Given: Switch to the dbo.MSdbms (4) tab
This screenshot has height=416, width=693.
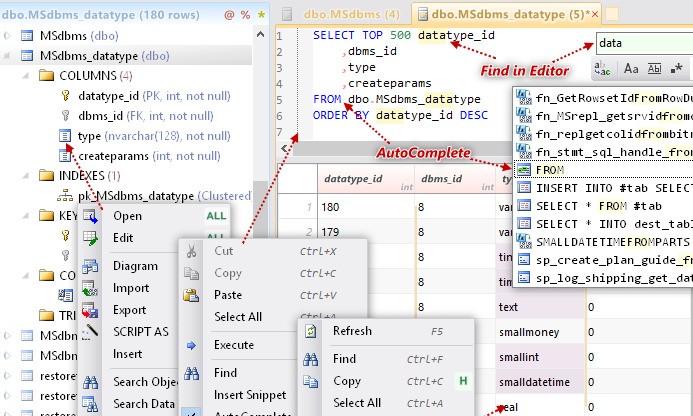Looking at the screenshot, I should pyautogui.click(x=351, y=14).
